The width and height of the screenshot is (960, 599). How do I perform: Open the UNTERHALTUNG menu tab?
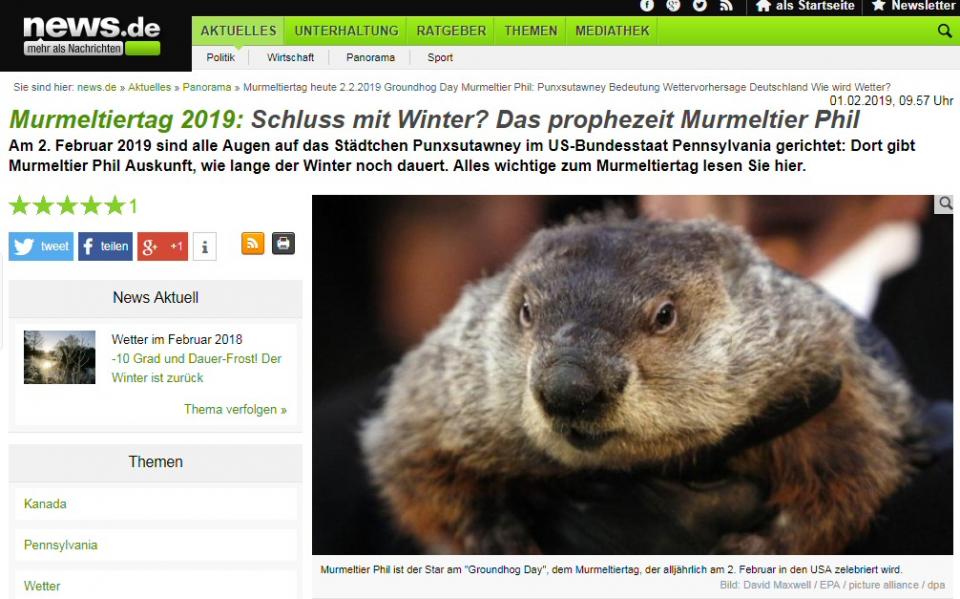coord(347,31)
